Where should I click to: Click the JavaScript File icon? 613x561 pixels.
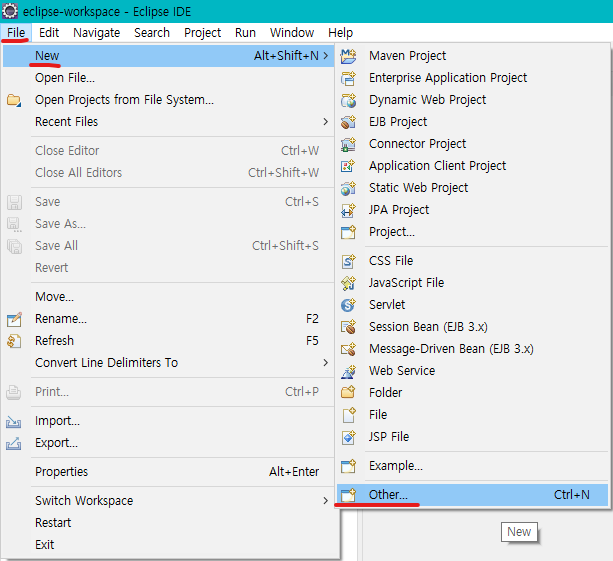(x=348, y=283)
